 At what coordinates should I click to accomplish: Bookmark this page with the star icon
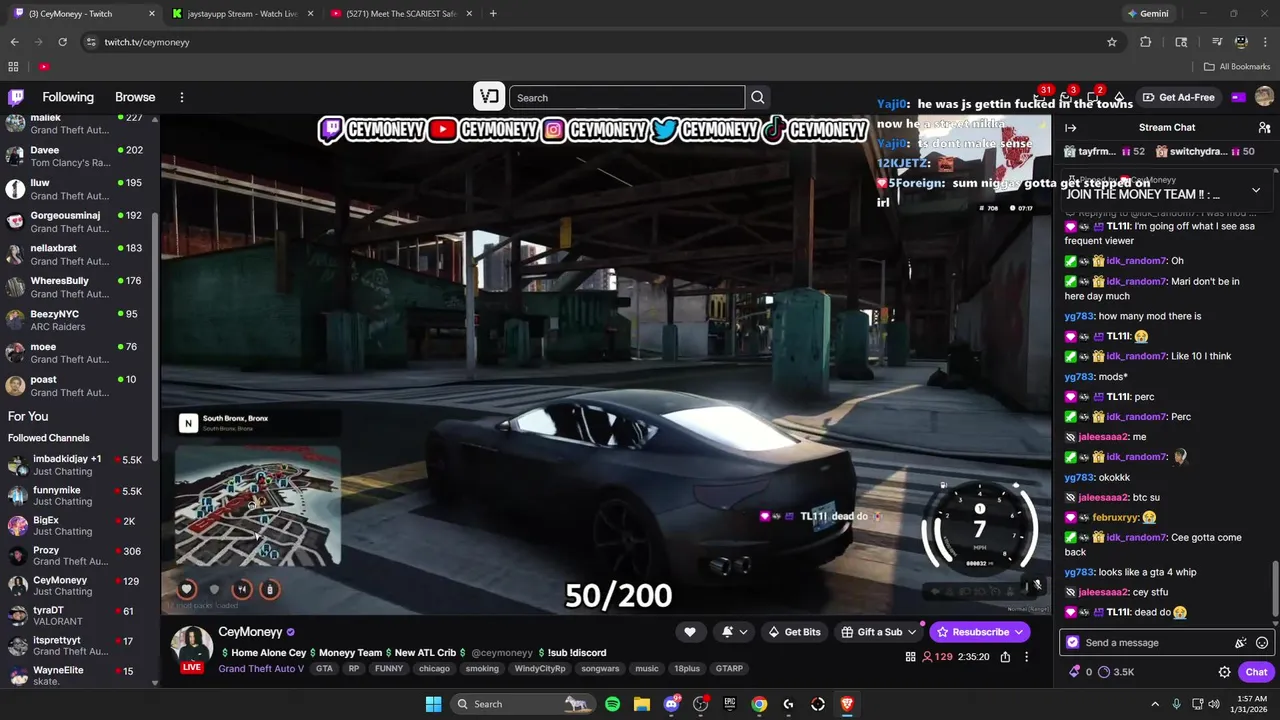point(1112,42)
